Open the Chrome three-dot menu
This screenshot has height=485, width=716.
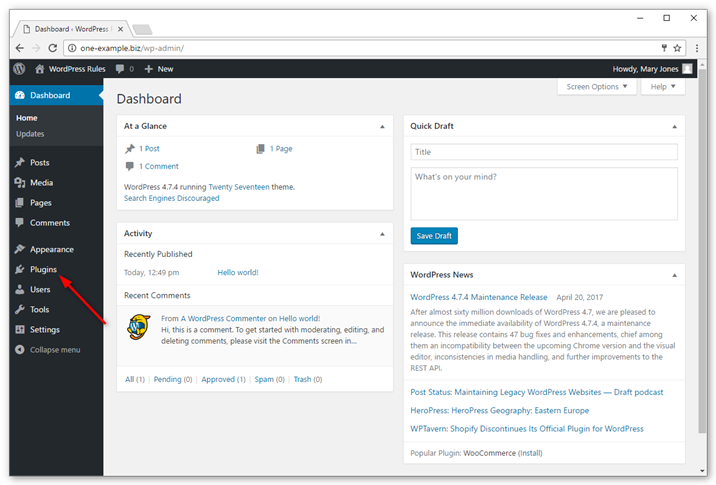click(x=697, y=48)
